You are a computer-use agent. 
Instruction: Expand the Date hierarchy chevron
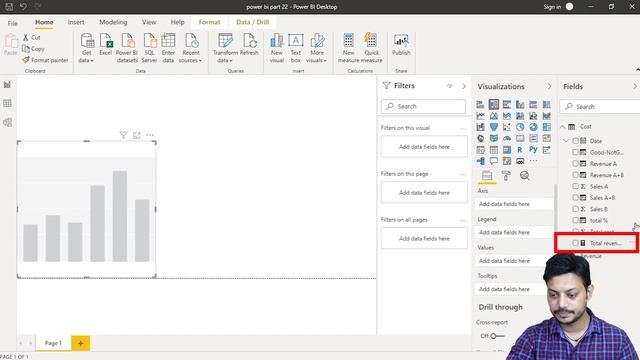(566, 141)
